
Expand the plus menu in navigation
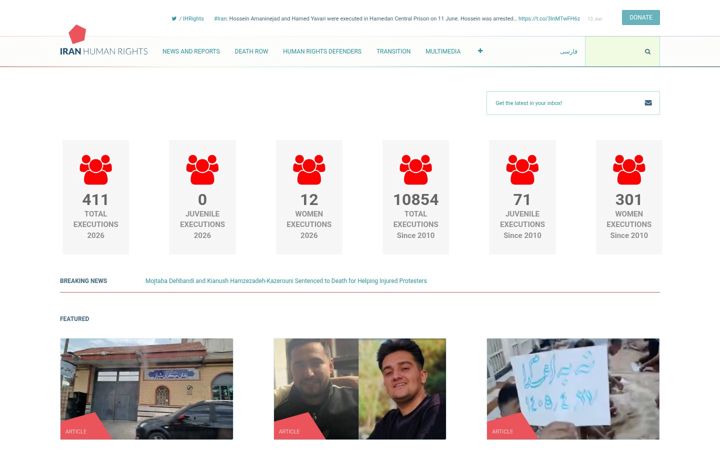480,51
